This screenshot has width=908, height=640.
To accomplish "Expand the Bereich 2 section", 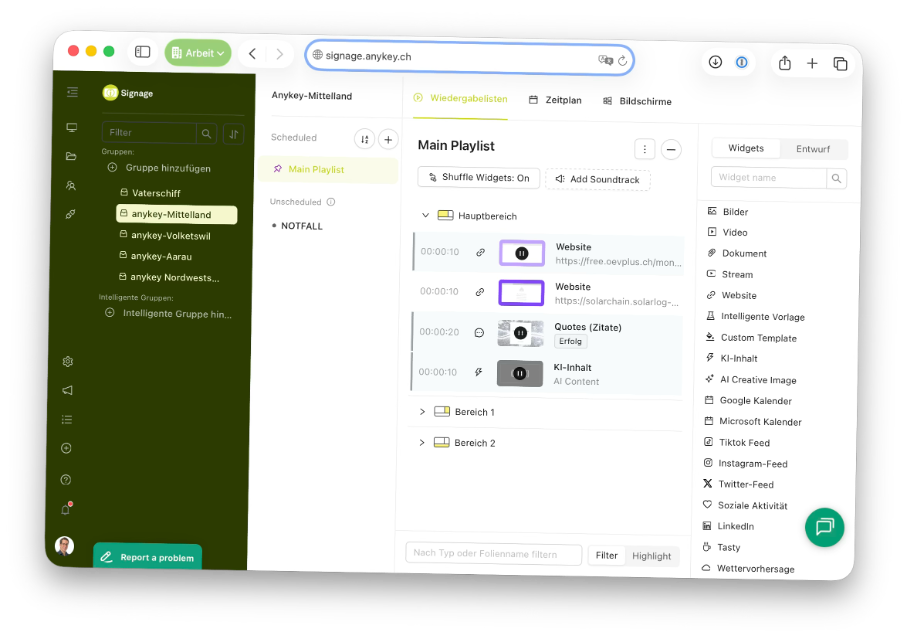I will (x=422, y=442).
